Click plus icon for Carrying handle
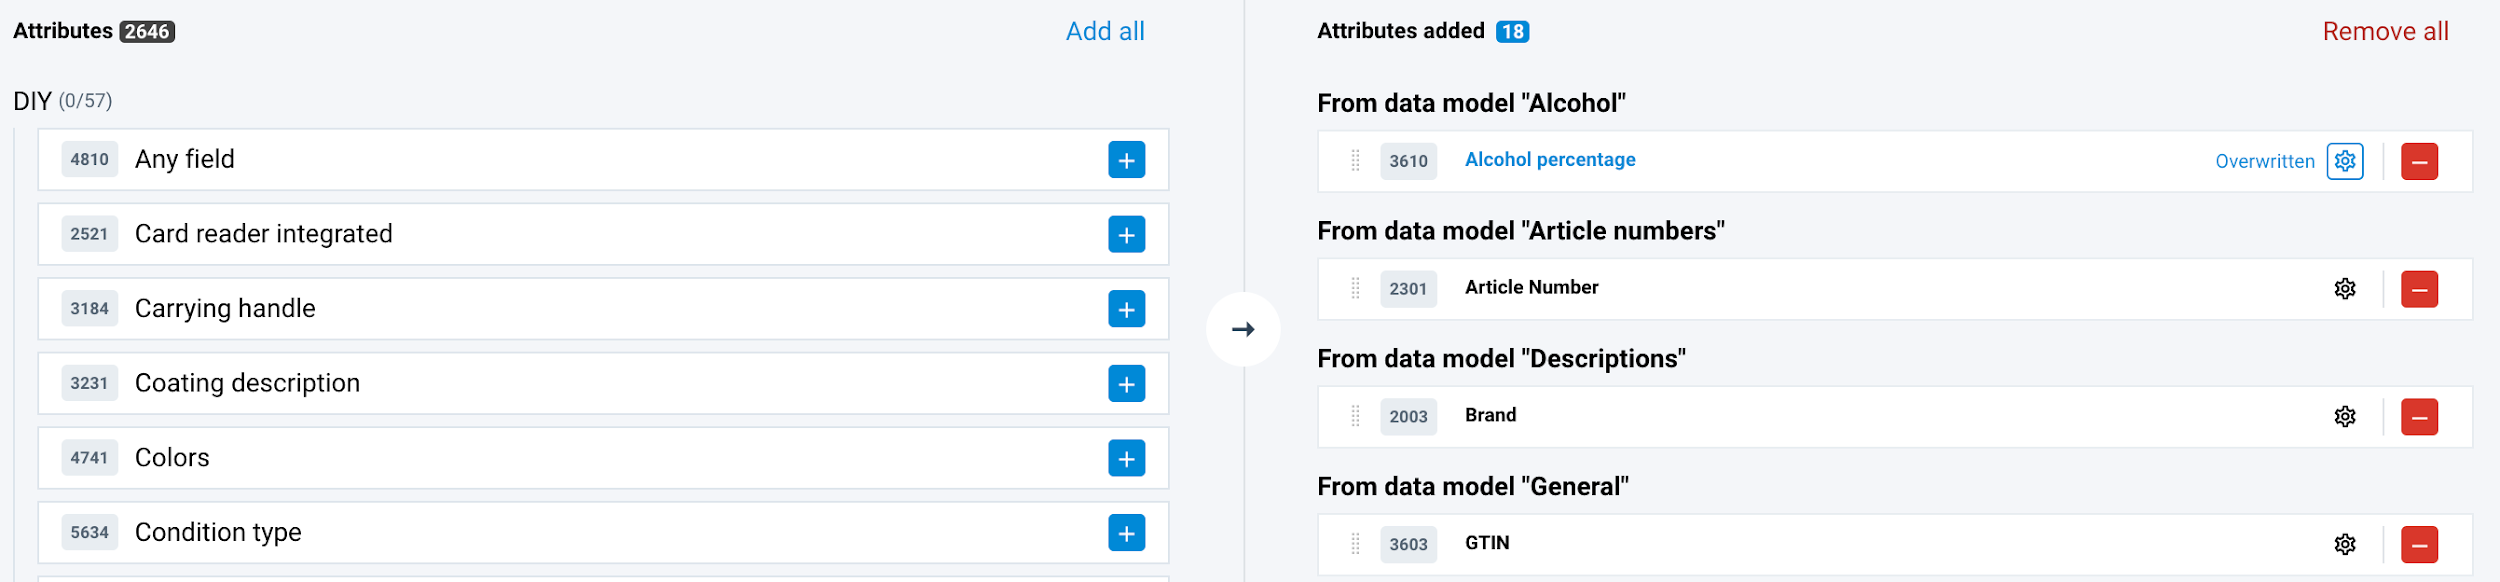The image size is (2500, 582). click(x=1126, y=309)
